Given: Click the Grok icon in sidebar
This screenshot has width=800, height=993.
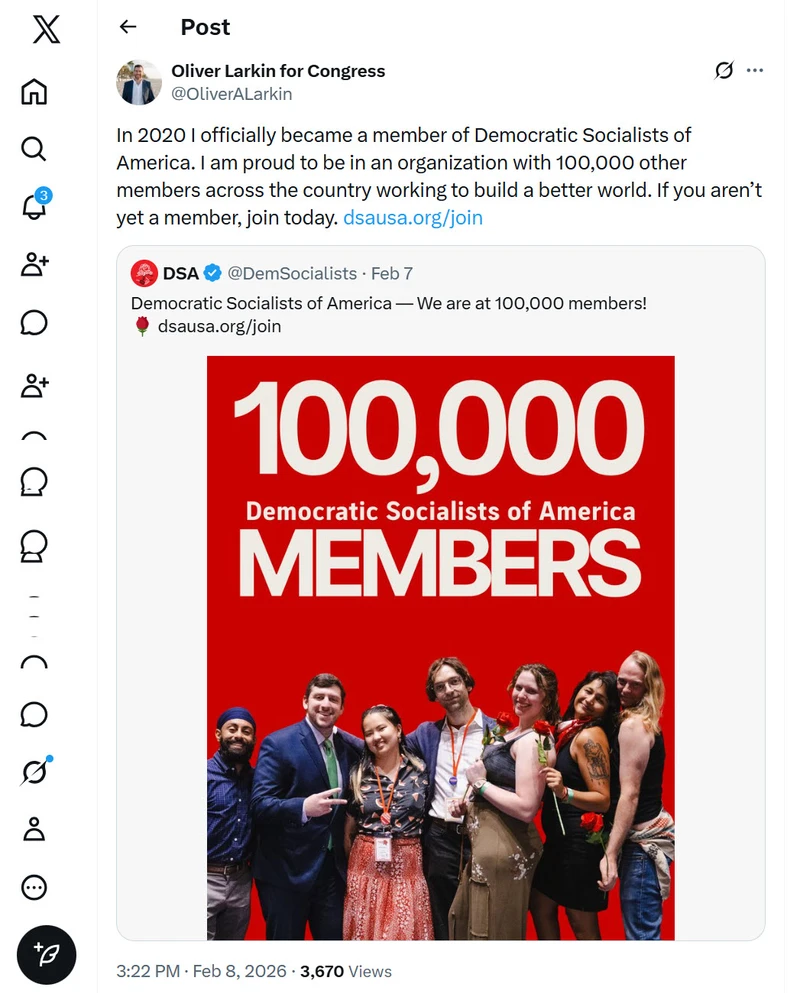Looking at the screenshot, I should (35, 771).
